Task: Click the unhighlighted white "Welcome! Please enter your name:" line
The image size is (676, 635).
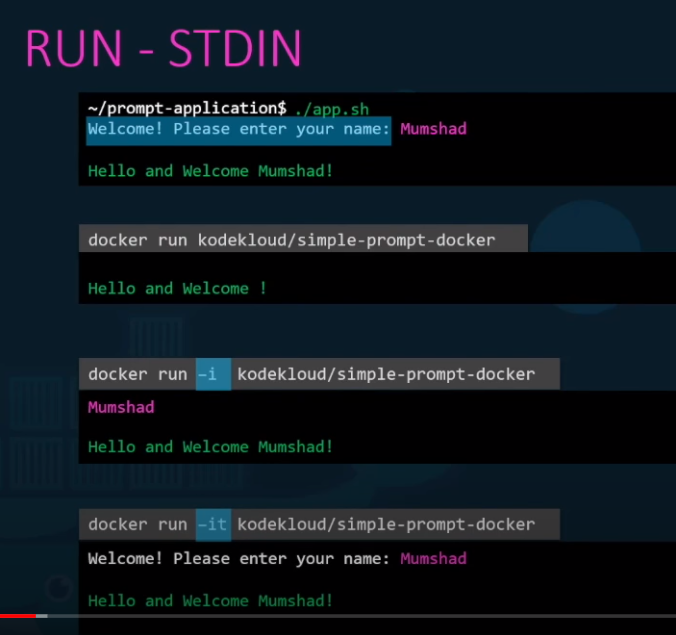Action: [x=239, y=559]
